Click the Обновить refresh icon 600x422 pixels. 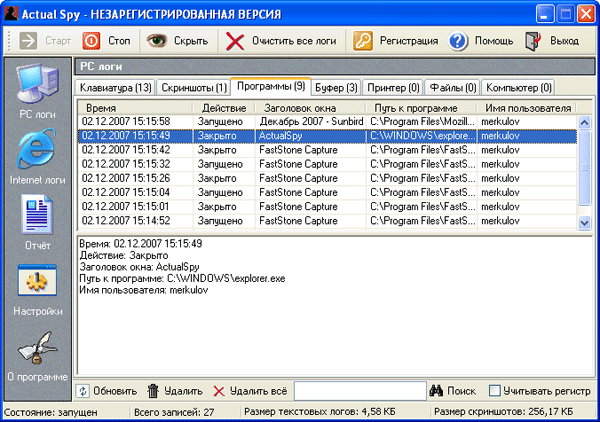pyautogui.click(x=83, y=391)
